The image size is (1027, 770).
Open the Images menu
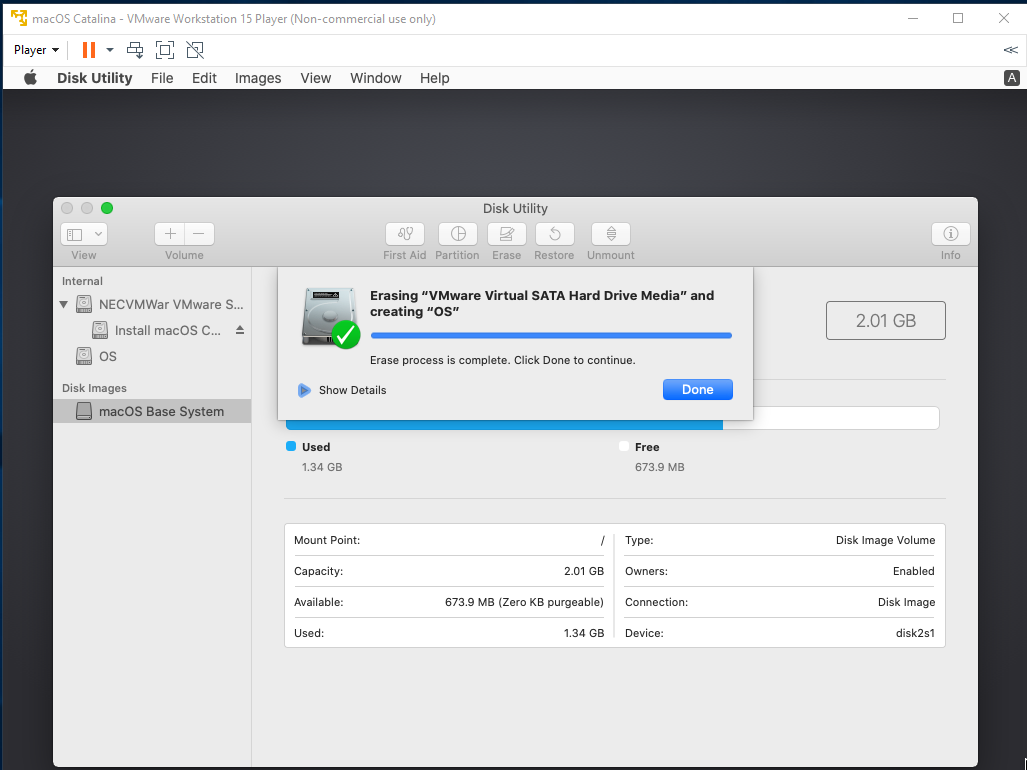(258, 78)
